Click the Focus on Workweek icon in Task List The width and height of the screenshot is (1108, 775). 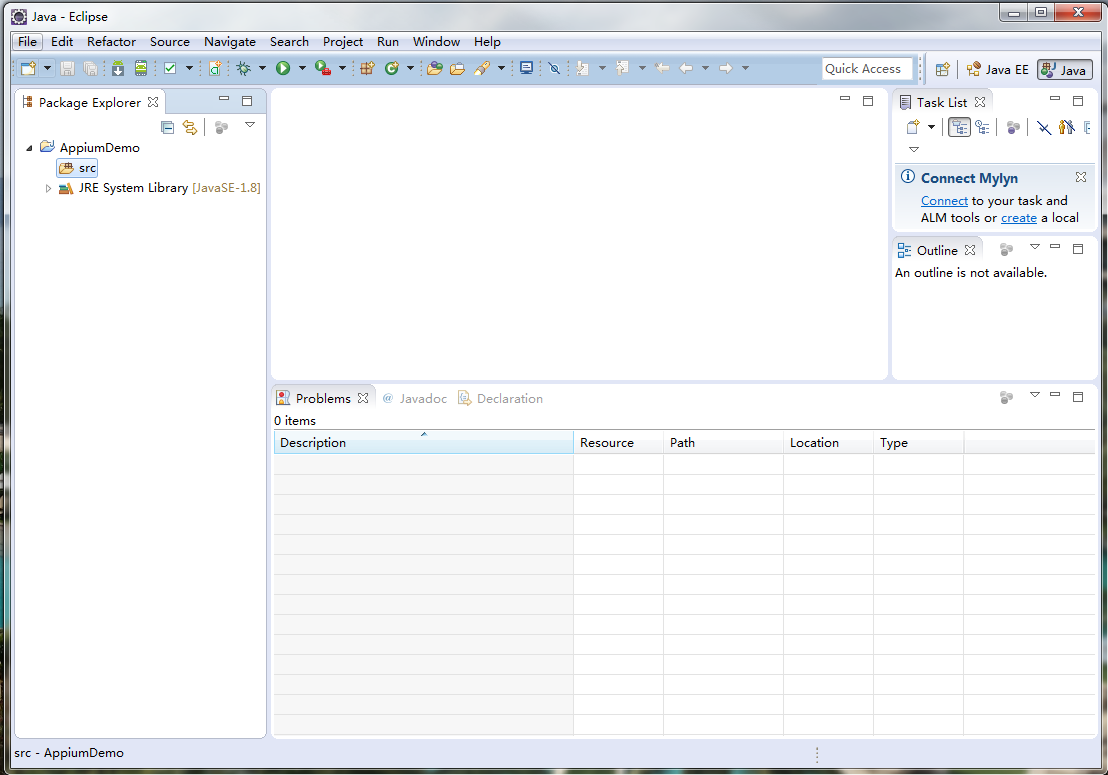click(1013, 127)
